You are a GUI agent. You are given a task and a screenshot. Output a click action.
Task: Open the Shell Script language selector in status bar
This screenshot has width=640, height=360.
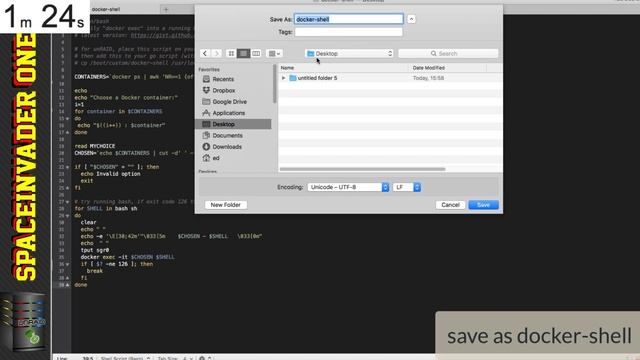125,358
